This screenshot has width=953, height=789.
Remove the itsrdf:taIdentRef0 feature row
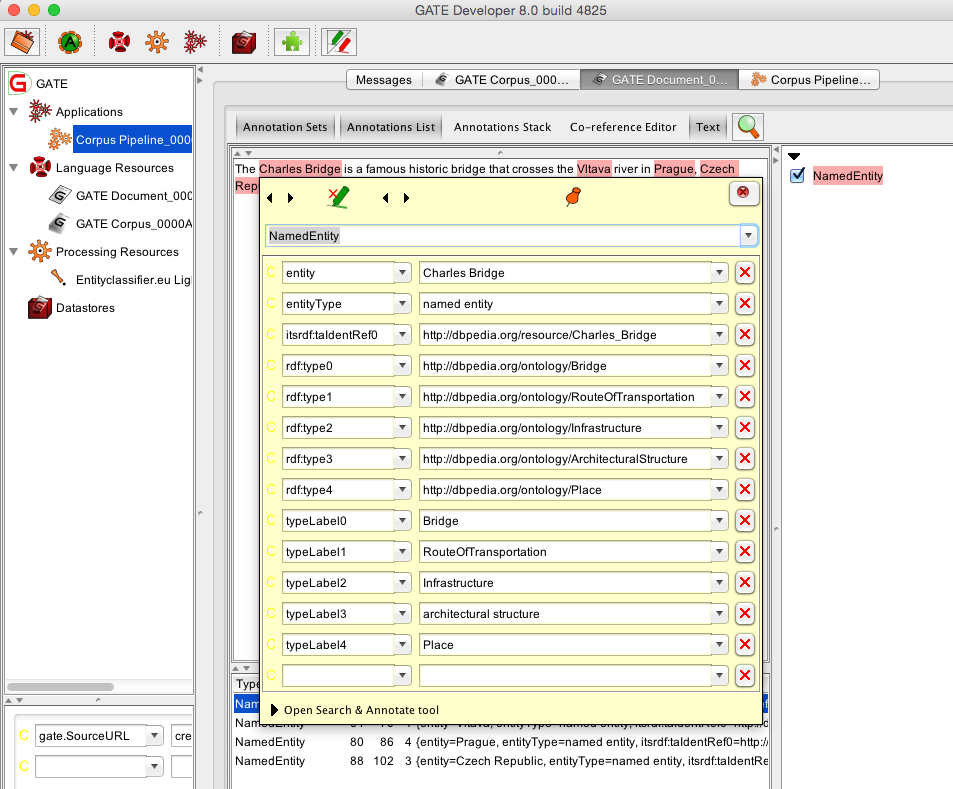pyautogui.click(x=745, y=334)
